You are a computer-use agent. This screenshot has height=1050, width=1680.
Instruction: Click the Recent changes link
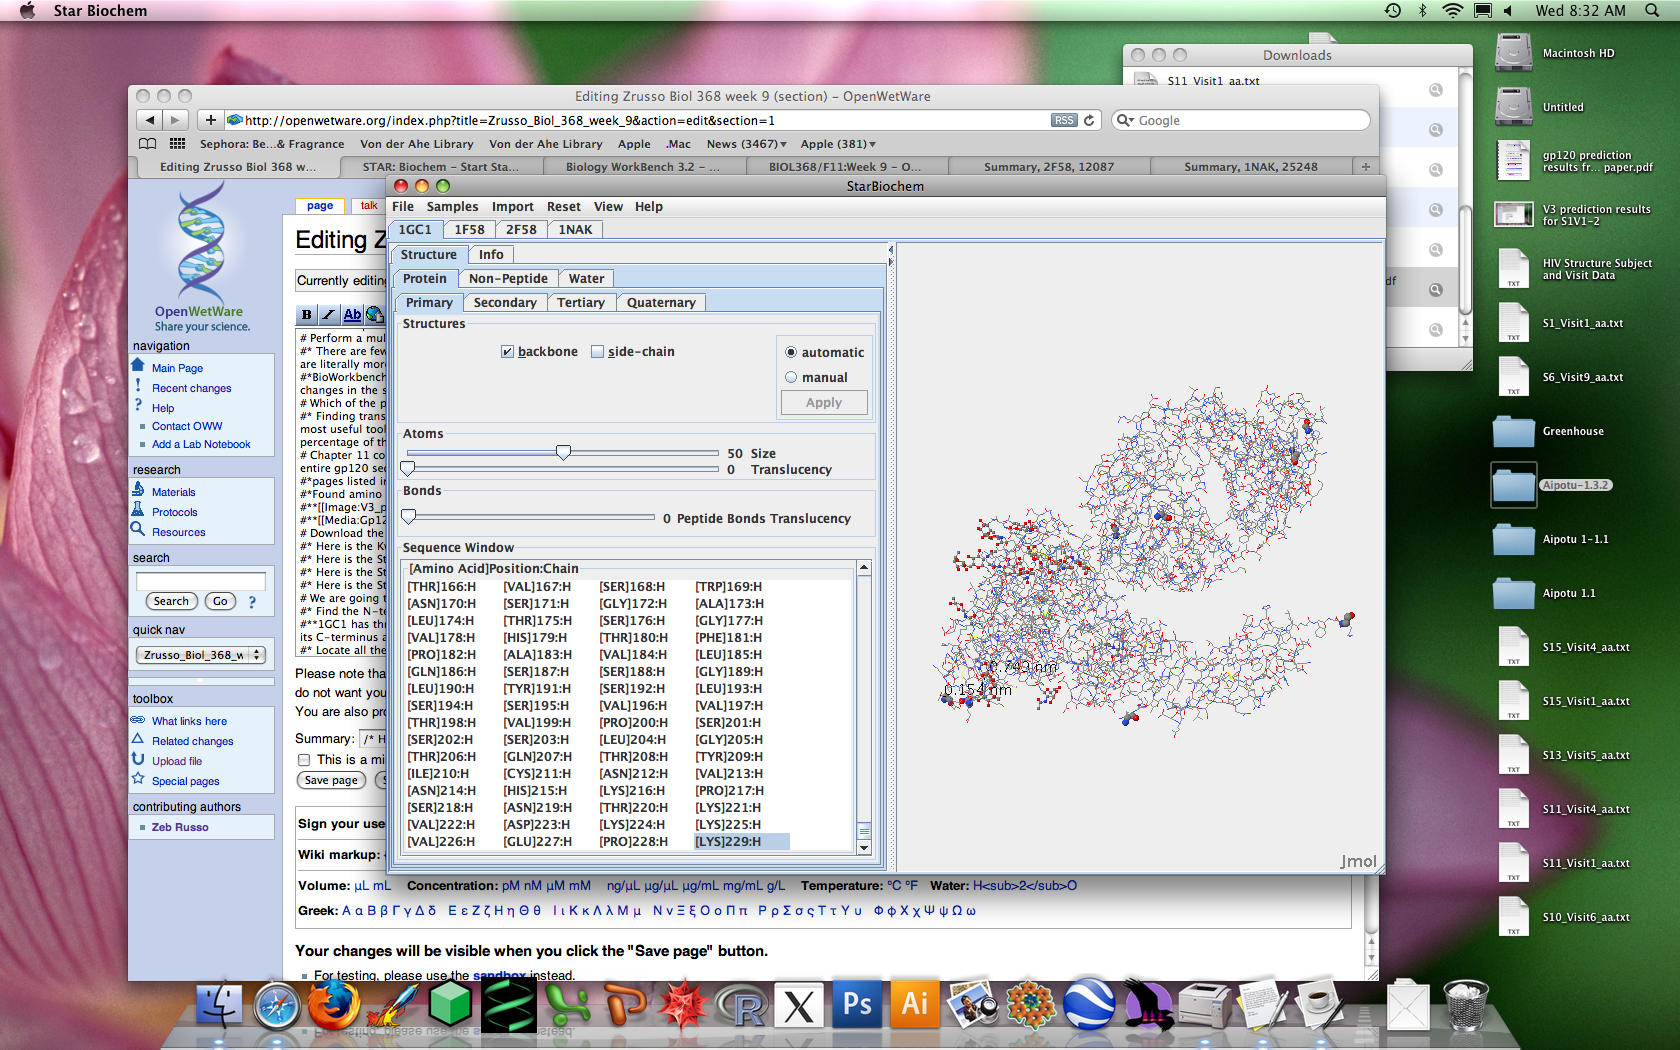point(191,388)
